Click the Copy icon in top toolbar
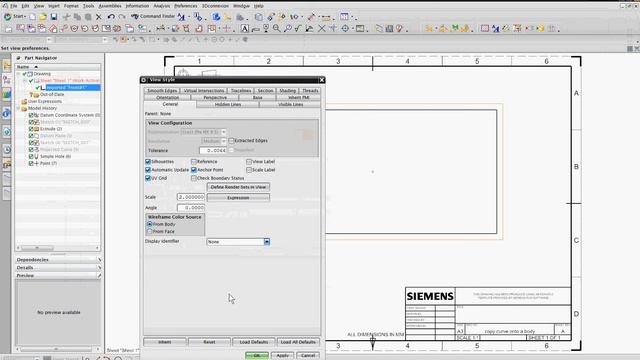This screenshot has height=360, width=640. pos(77,17)
